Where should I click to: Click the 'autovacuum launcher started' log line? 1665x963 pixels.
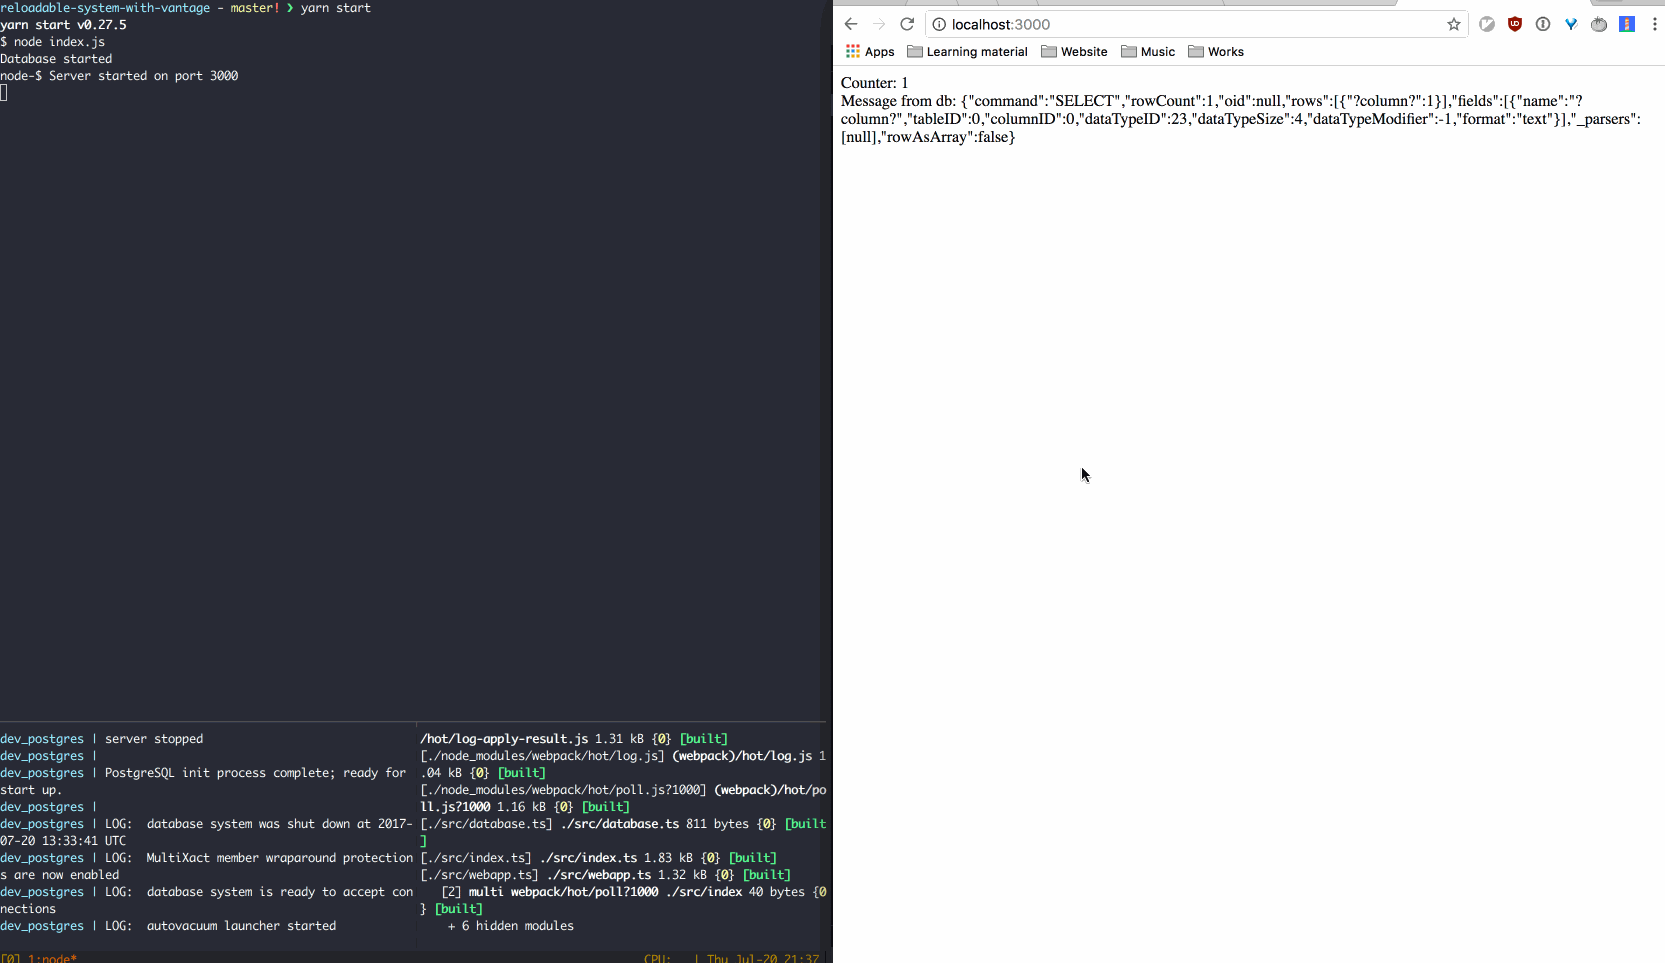click(241, 926)
